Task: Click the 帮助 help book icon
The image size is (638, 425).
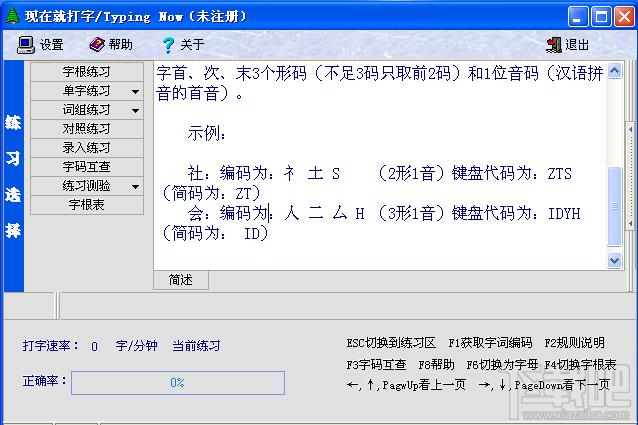Action: [97, 44]
